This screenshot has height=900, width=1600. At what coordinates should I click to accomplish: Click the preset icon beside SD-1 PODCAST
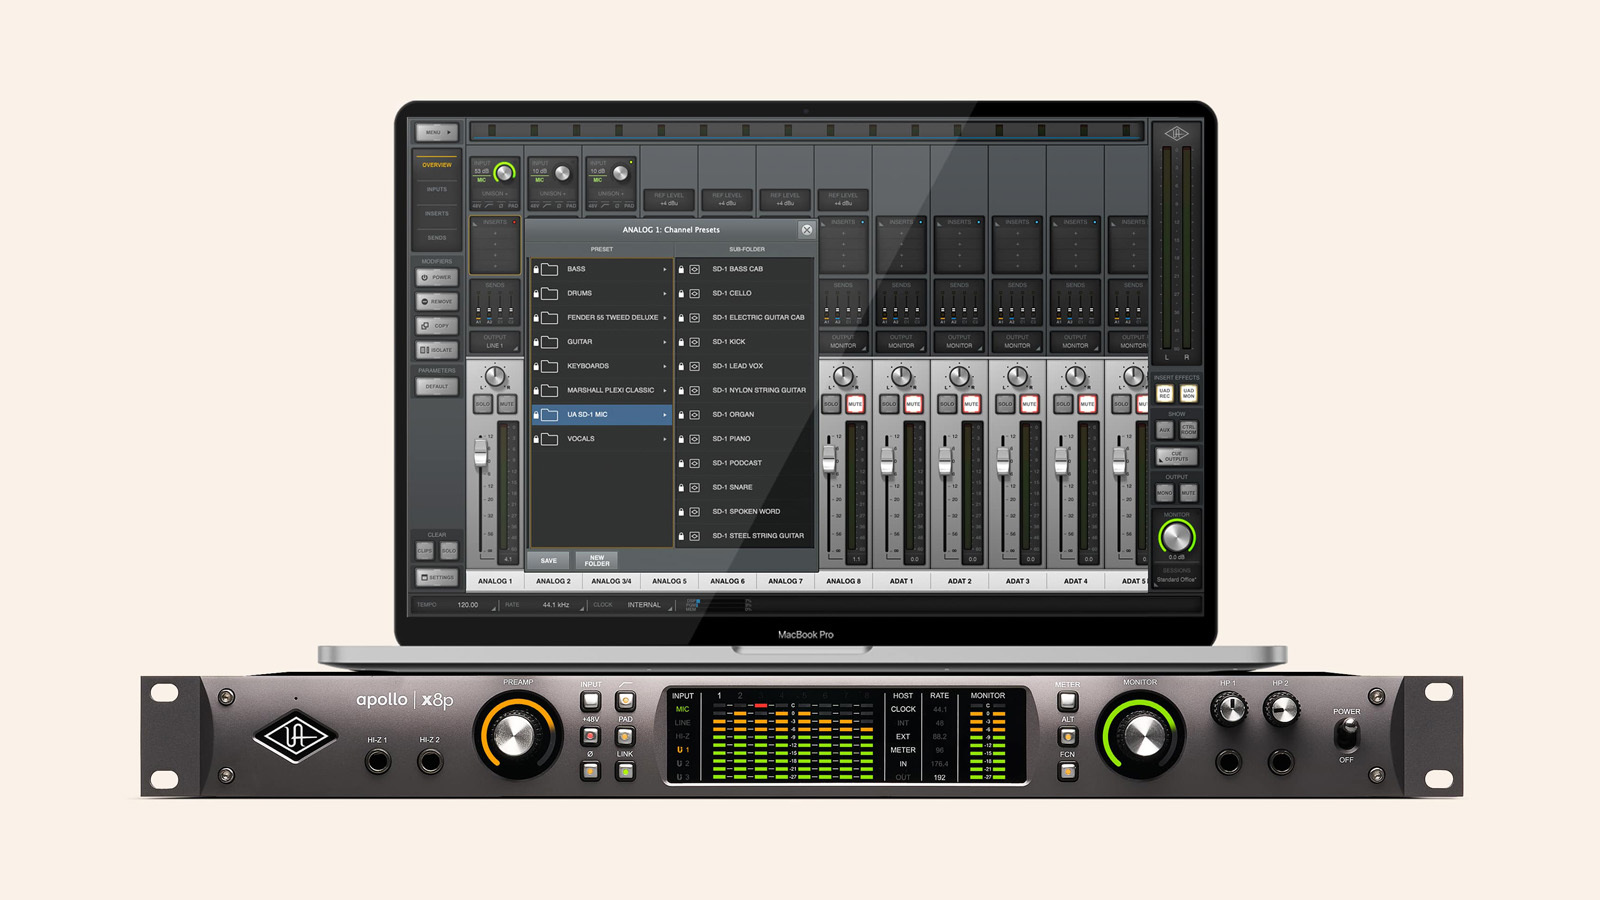(x=695, y=463)
